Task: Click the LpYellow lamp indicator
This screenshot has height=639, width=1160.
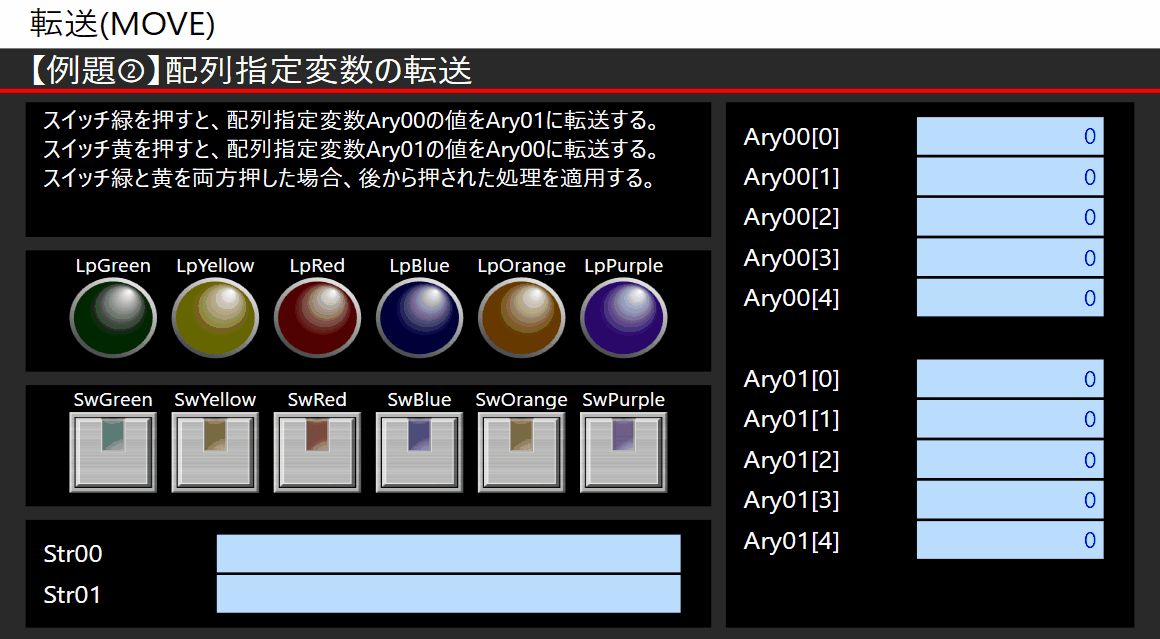Action: click(215, 318)
